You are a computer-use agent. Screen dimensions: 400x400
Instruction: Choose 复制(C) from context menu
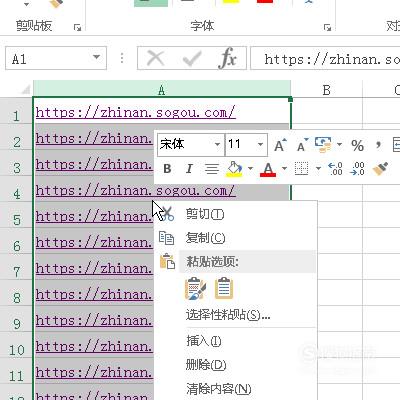(236, 238)
